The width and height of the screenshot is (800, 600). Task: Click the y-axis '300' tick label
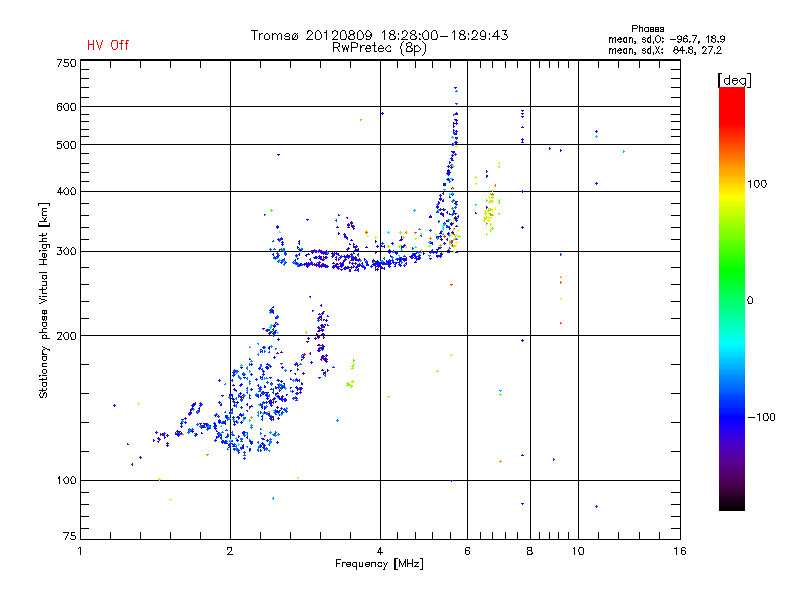[x=66, y=251]
